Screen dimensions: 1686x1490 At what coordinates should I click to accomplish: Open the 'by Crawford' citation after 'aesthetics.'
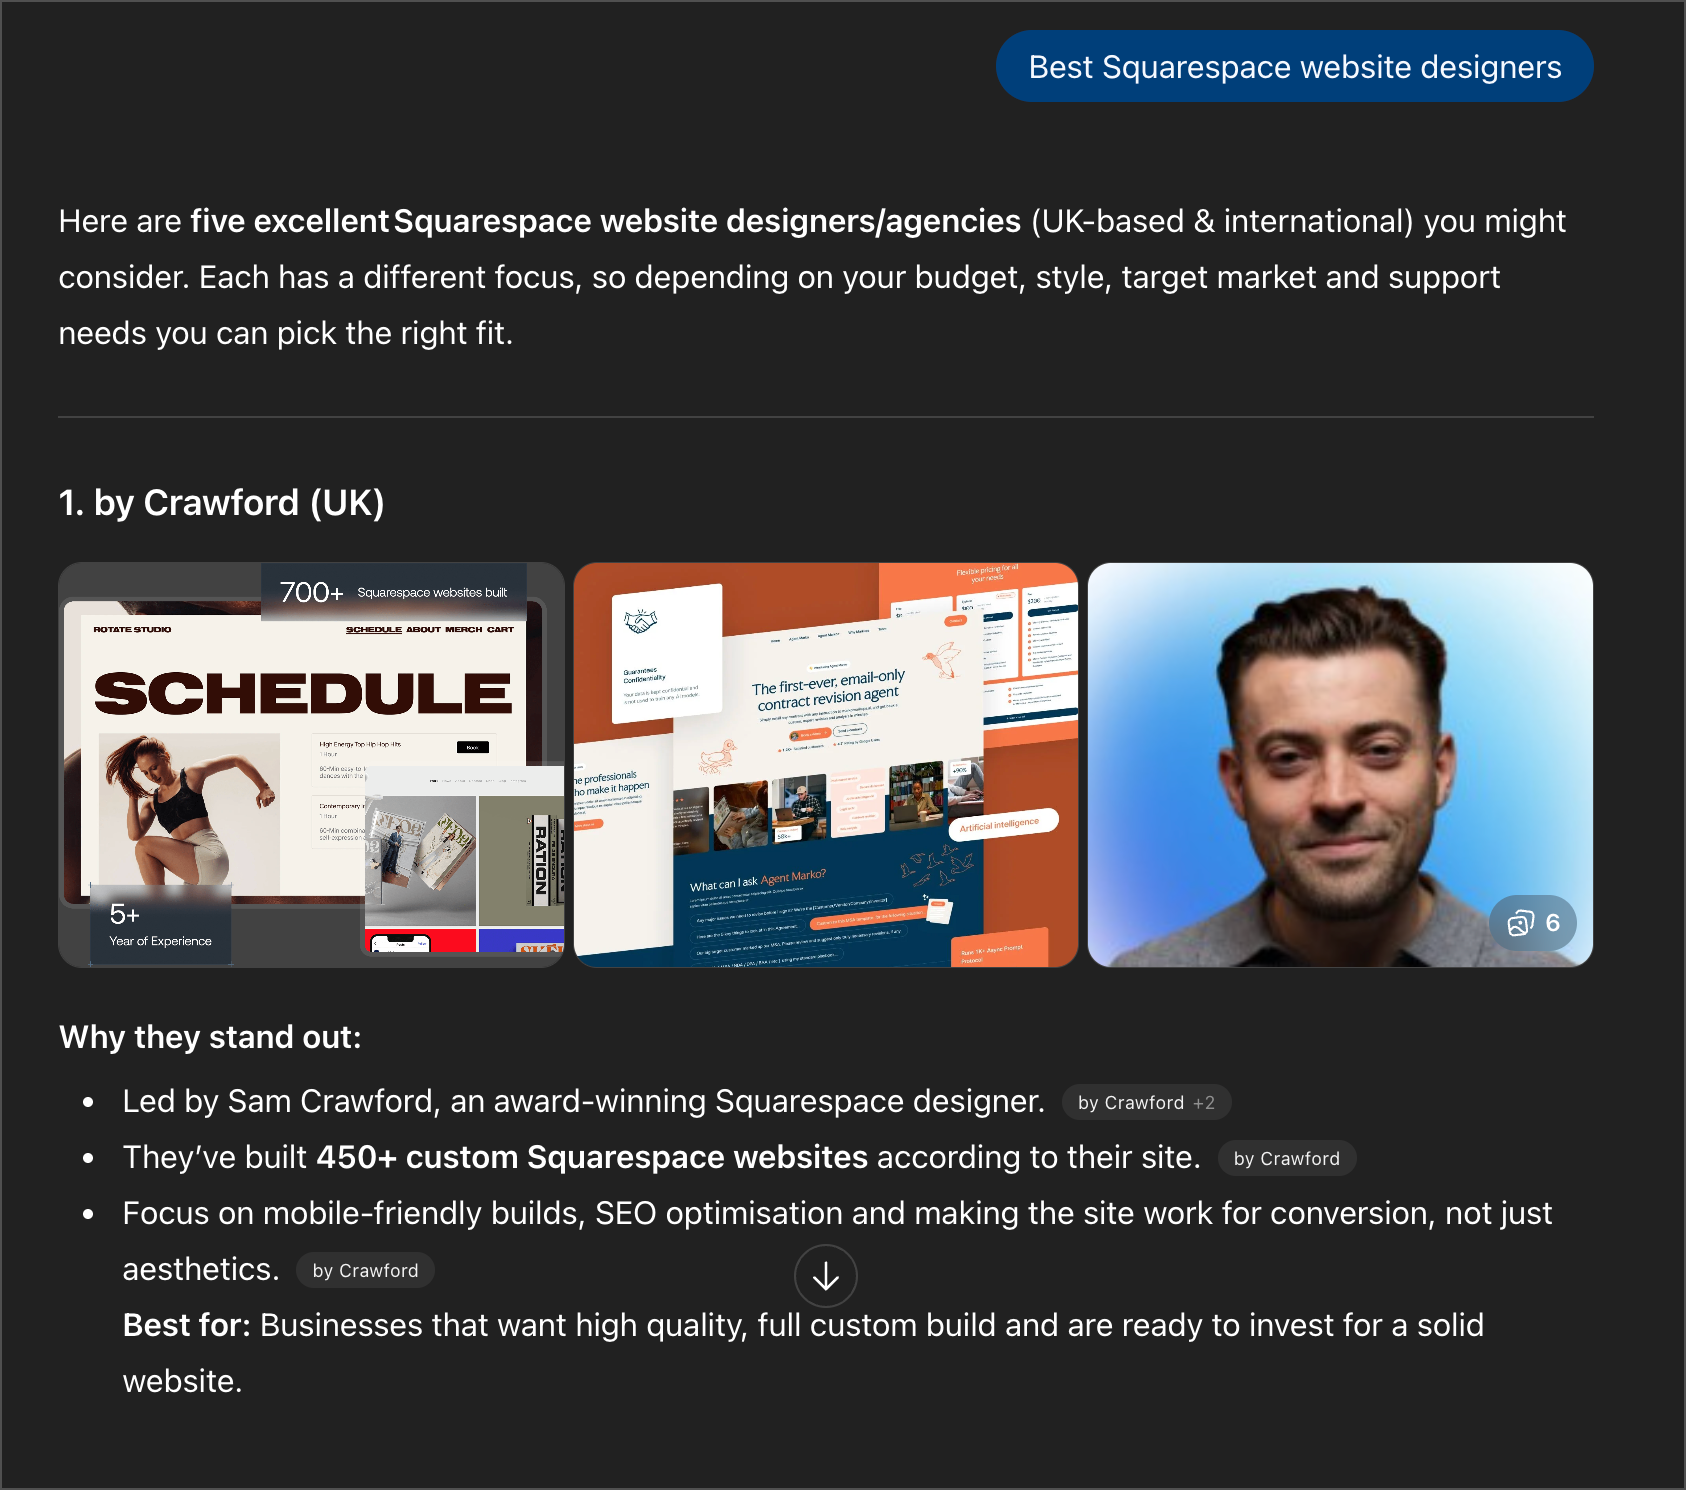click(365, 1270)
